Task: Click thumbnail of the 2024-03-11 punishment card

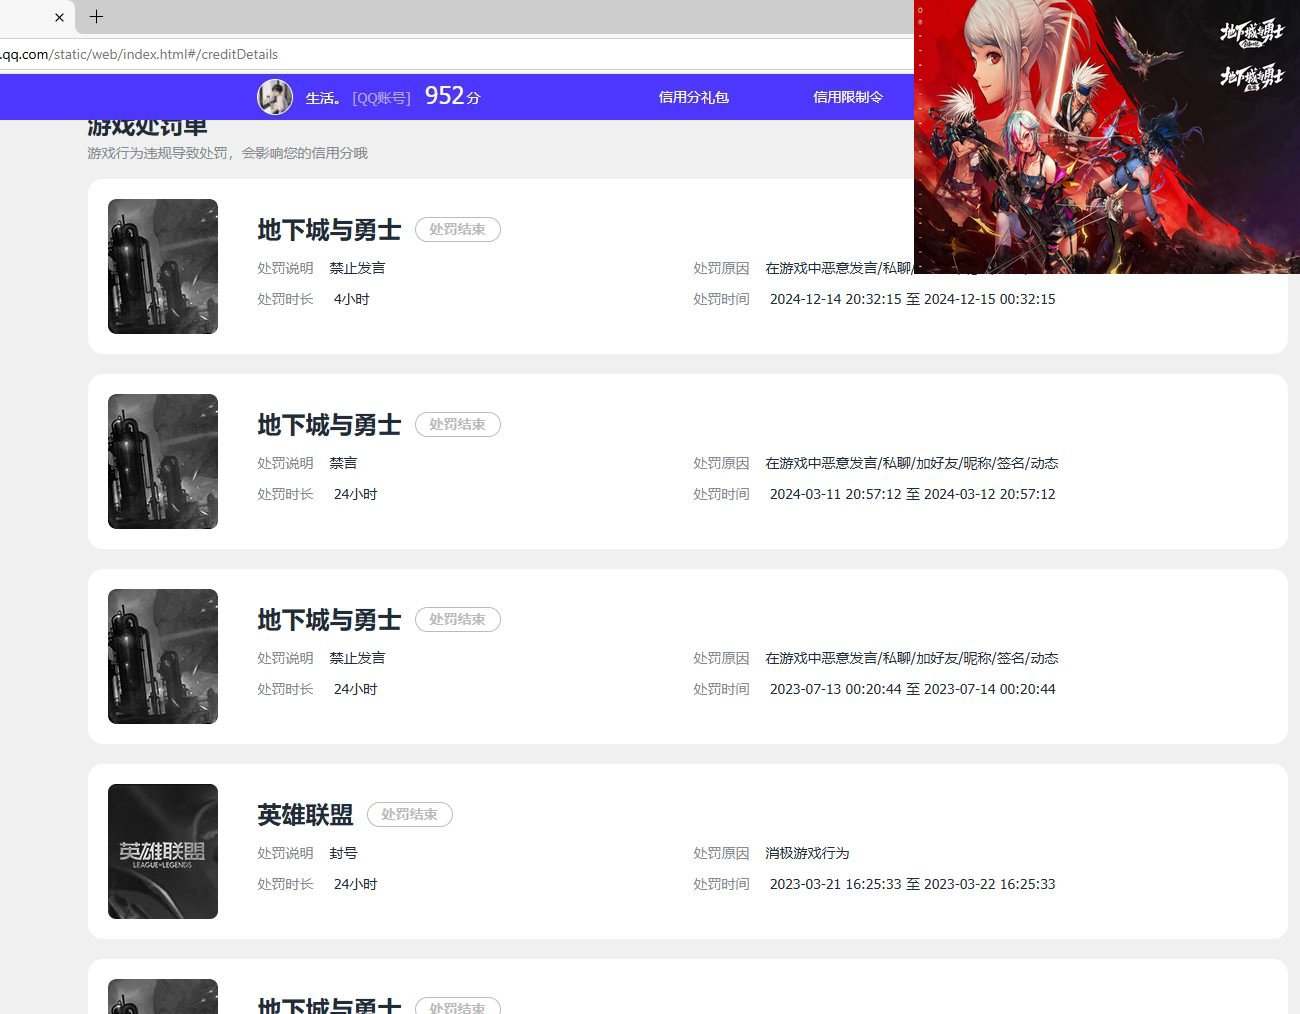Action: (x=163, y=461)
